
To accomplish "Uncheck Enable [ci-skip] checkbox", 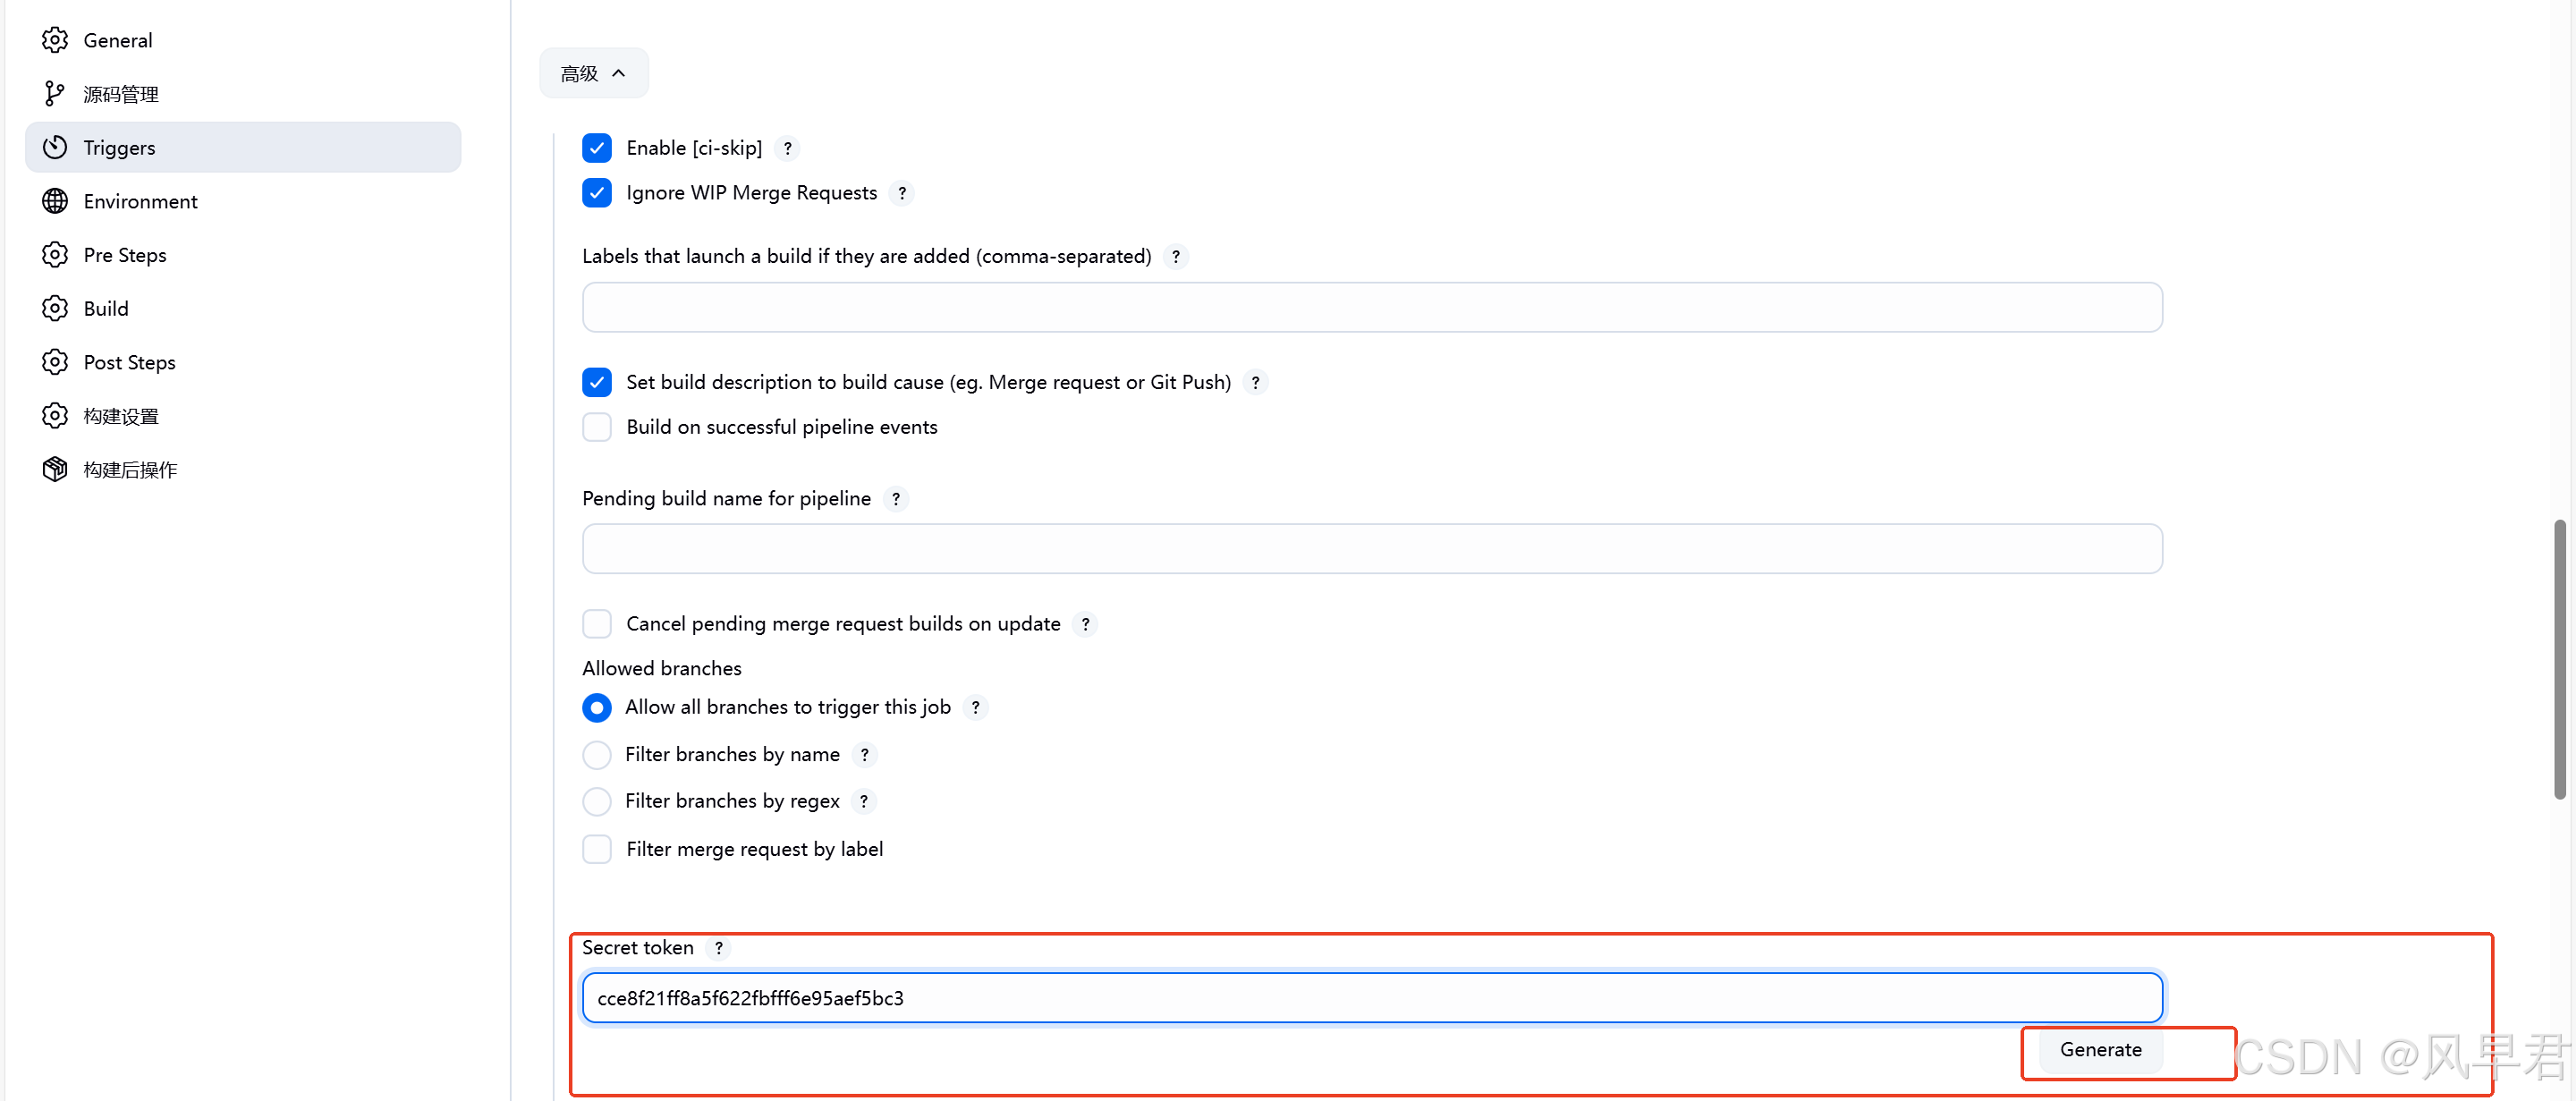I will [597, 148].
